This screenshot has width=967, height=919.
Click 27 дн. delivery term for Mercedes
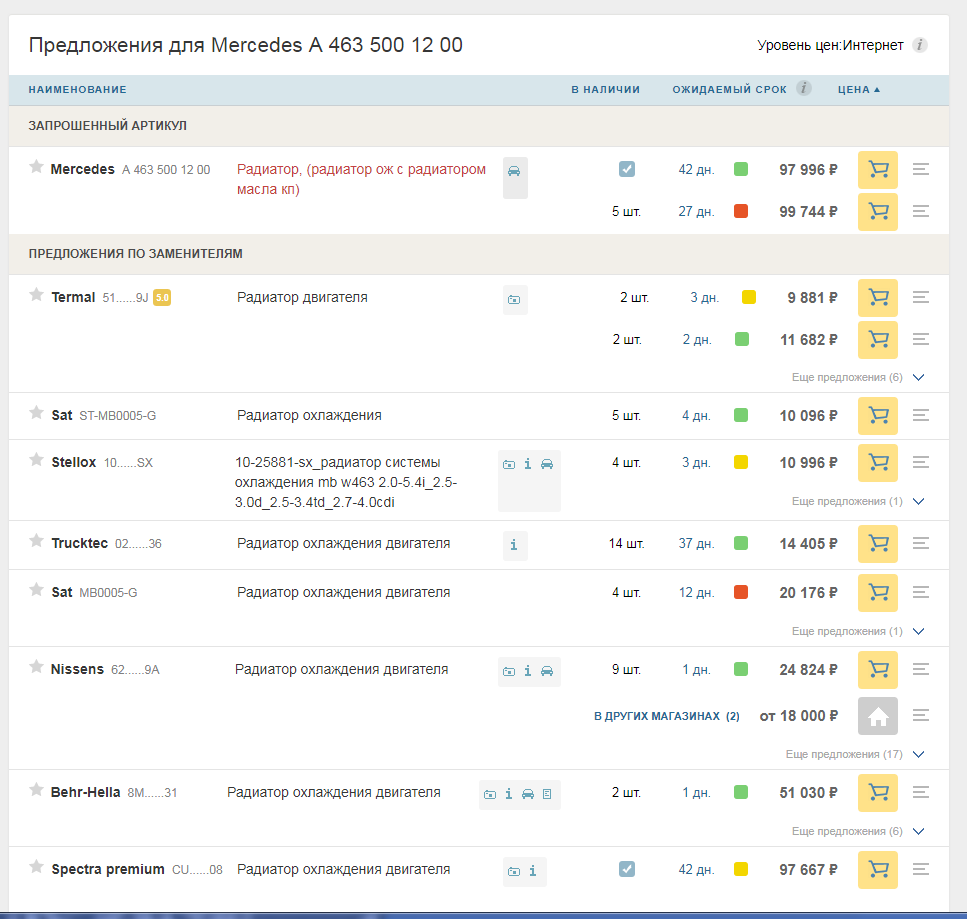696,212
